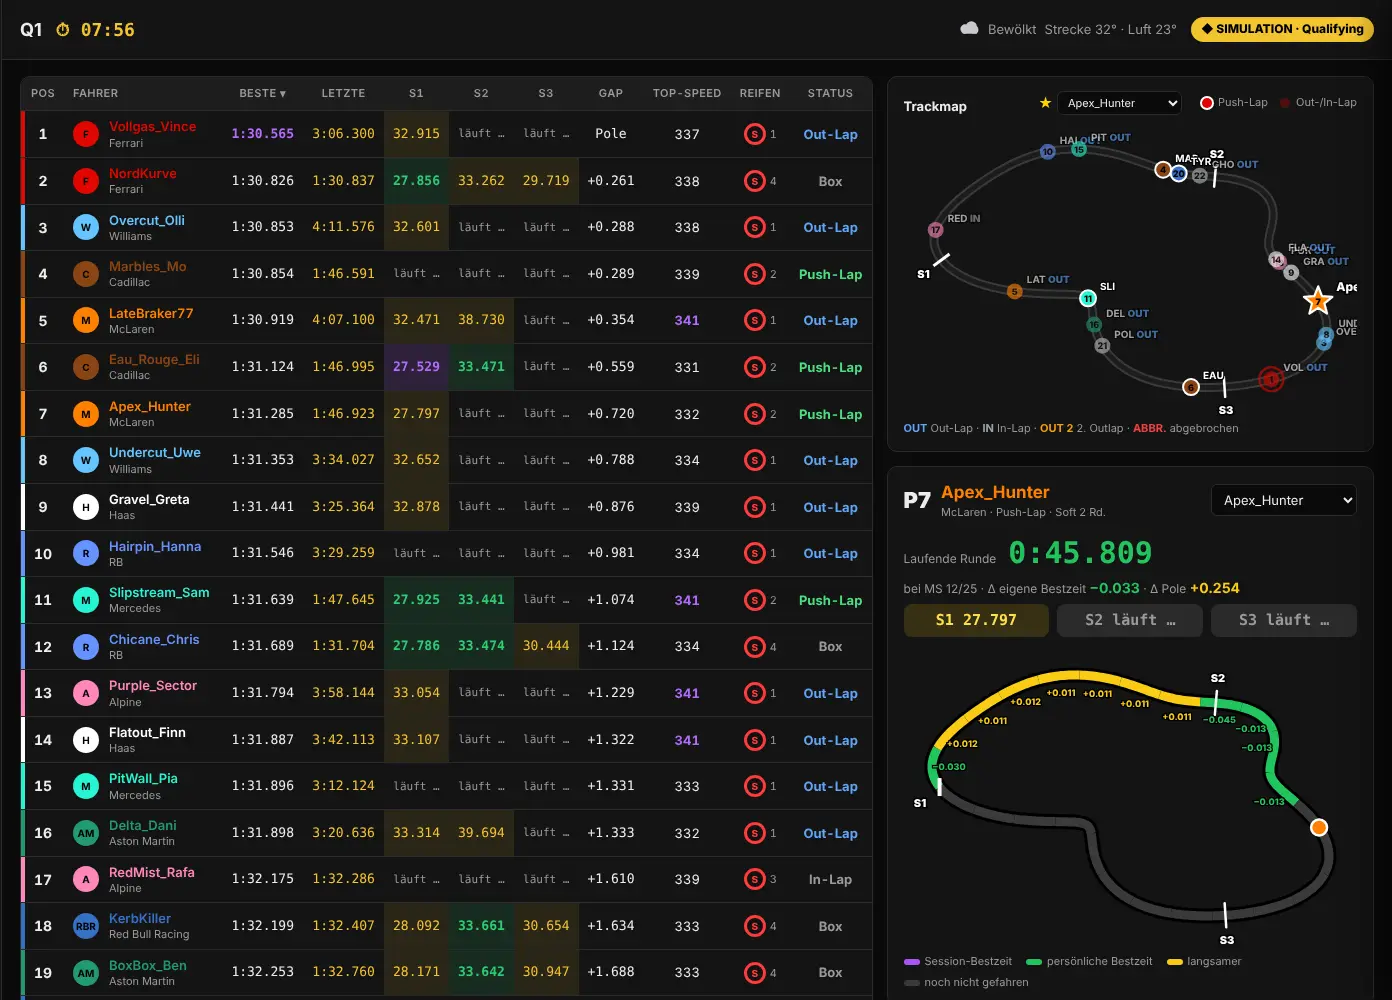The width and height of the screenshot is (1392, 1000).
Task: Click the session timer clock icon
Action: click(63, 30)
